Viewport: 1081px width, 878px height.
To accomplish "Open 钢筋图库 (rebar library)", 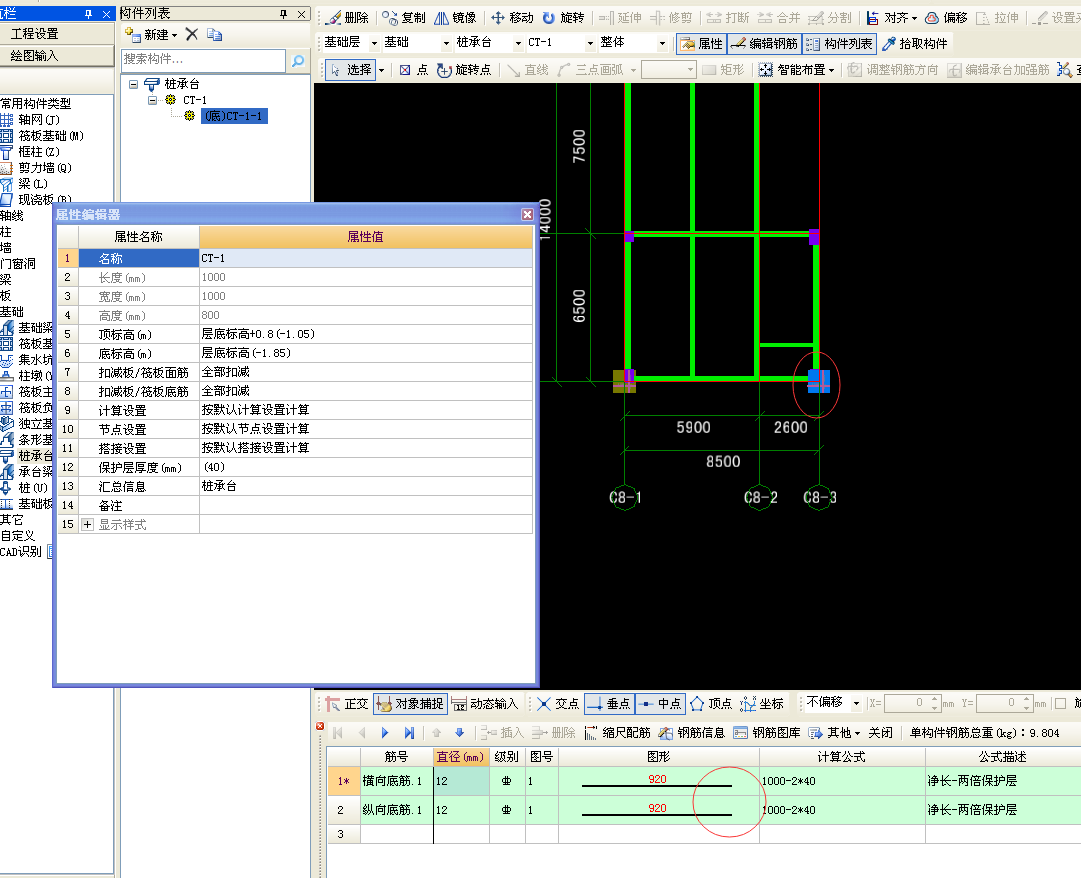I will [767, 733].
